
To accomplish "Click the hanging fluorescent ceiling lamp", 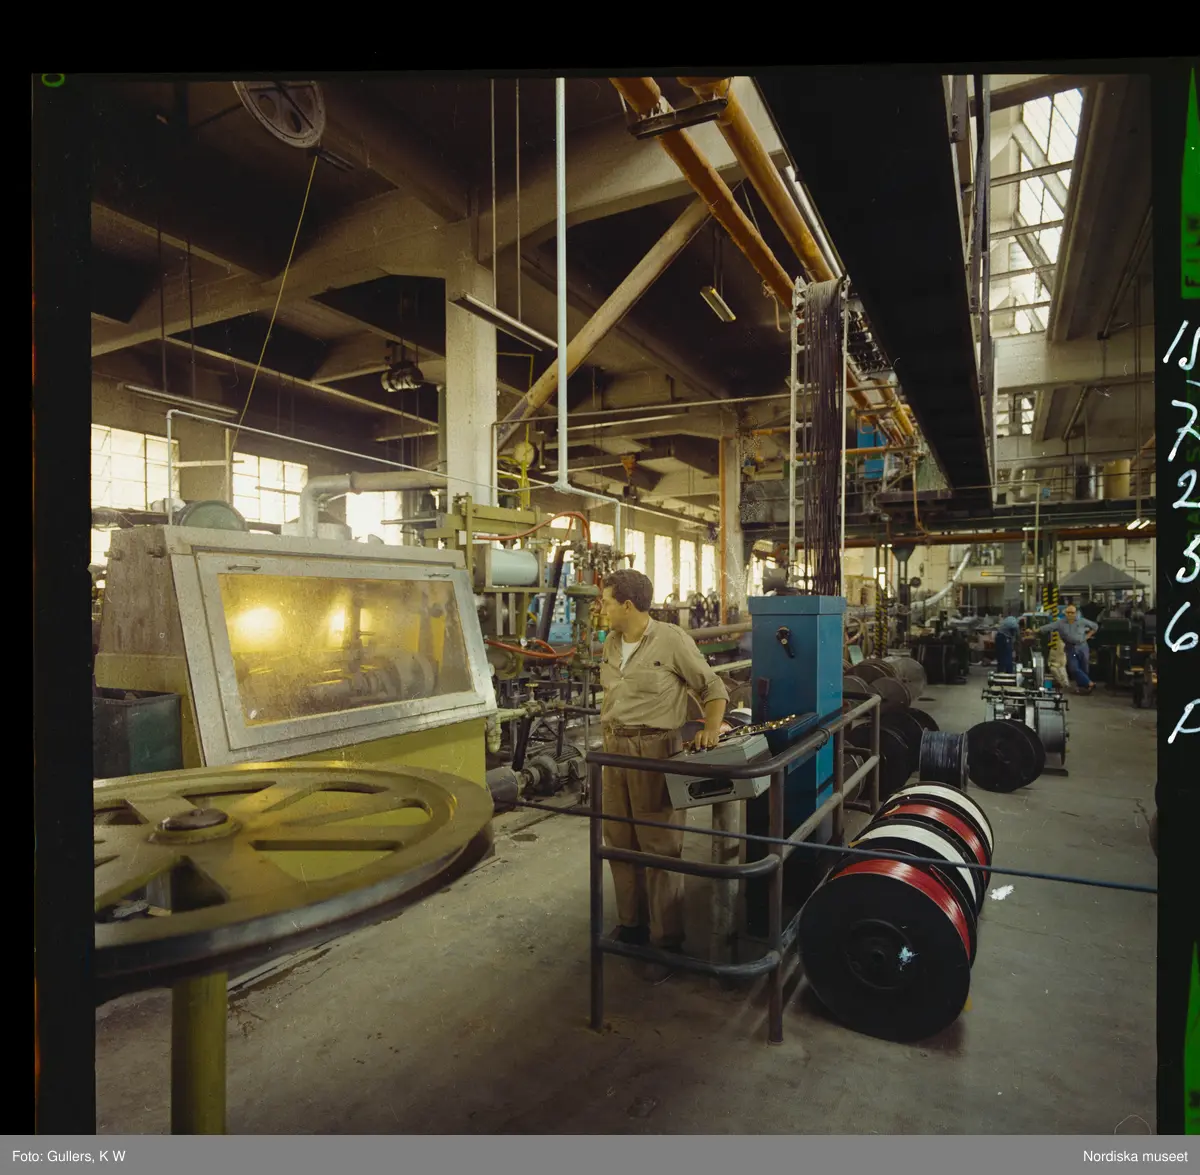I will coord(718,303).
